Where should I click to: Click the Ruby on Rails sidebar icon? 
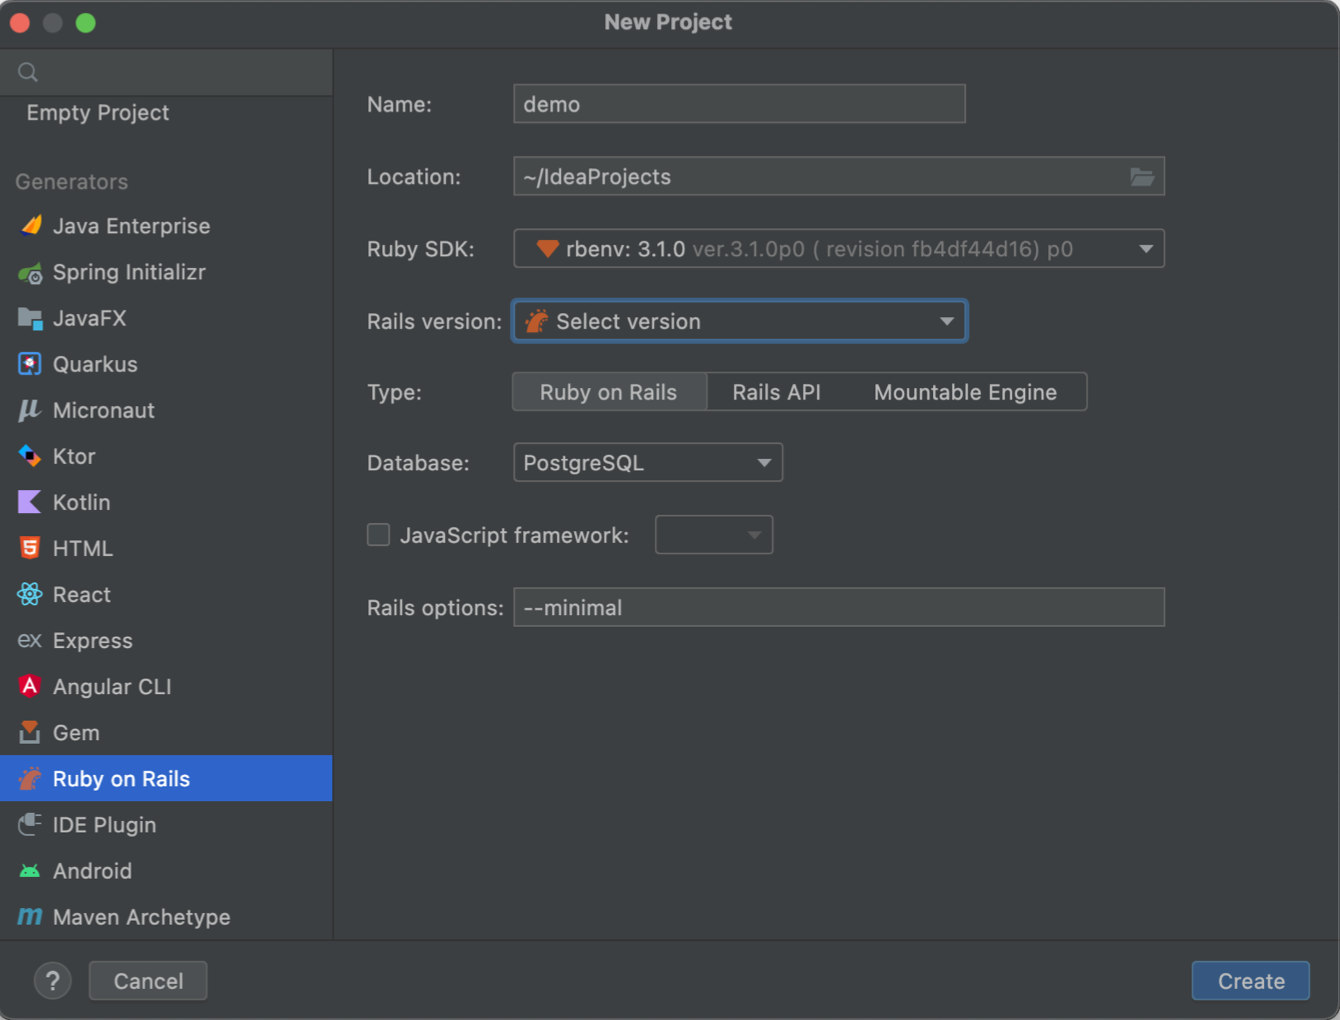(30, 778)
